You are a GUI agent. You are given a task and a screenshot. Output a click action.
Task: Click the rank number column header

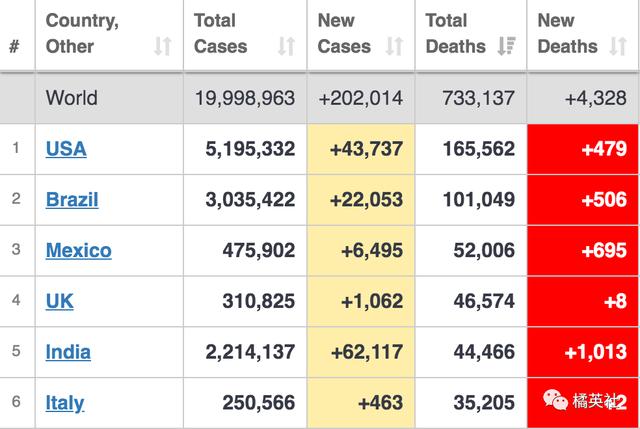15,46
